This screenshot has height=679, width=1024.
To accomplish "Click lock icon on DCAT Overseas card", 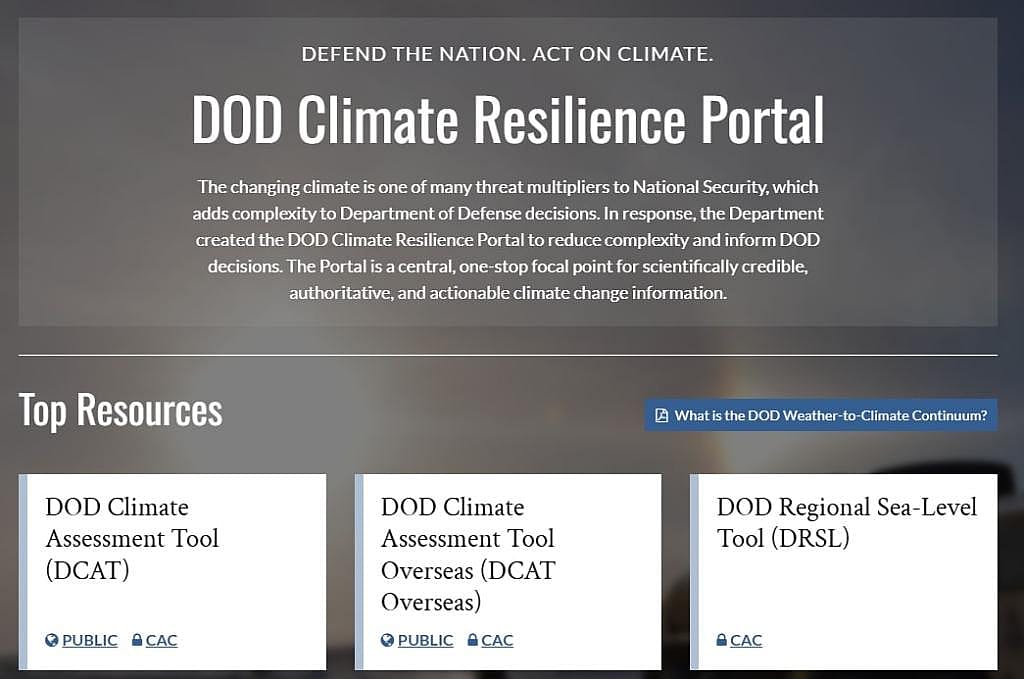I will 473,640.
